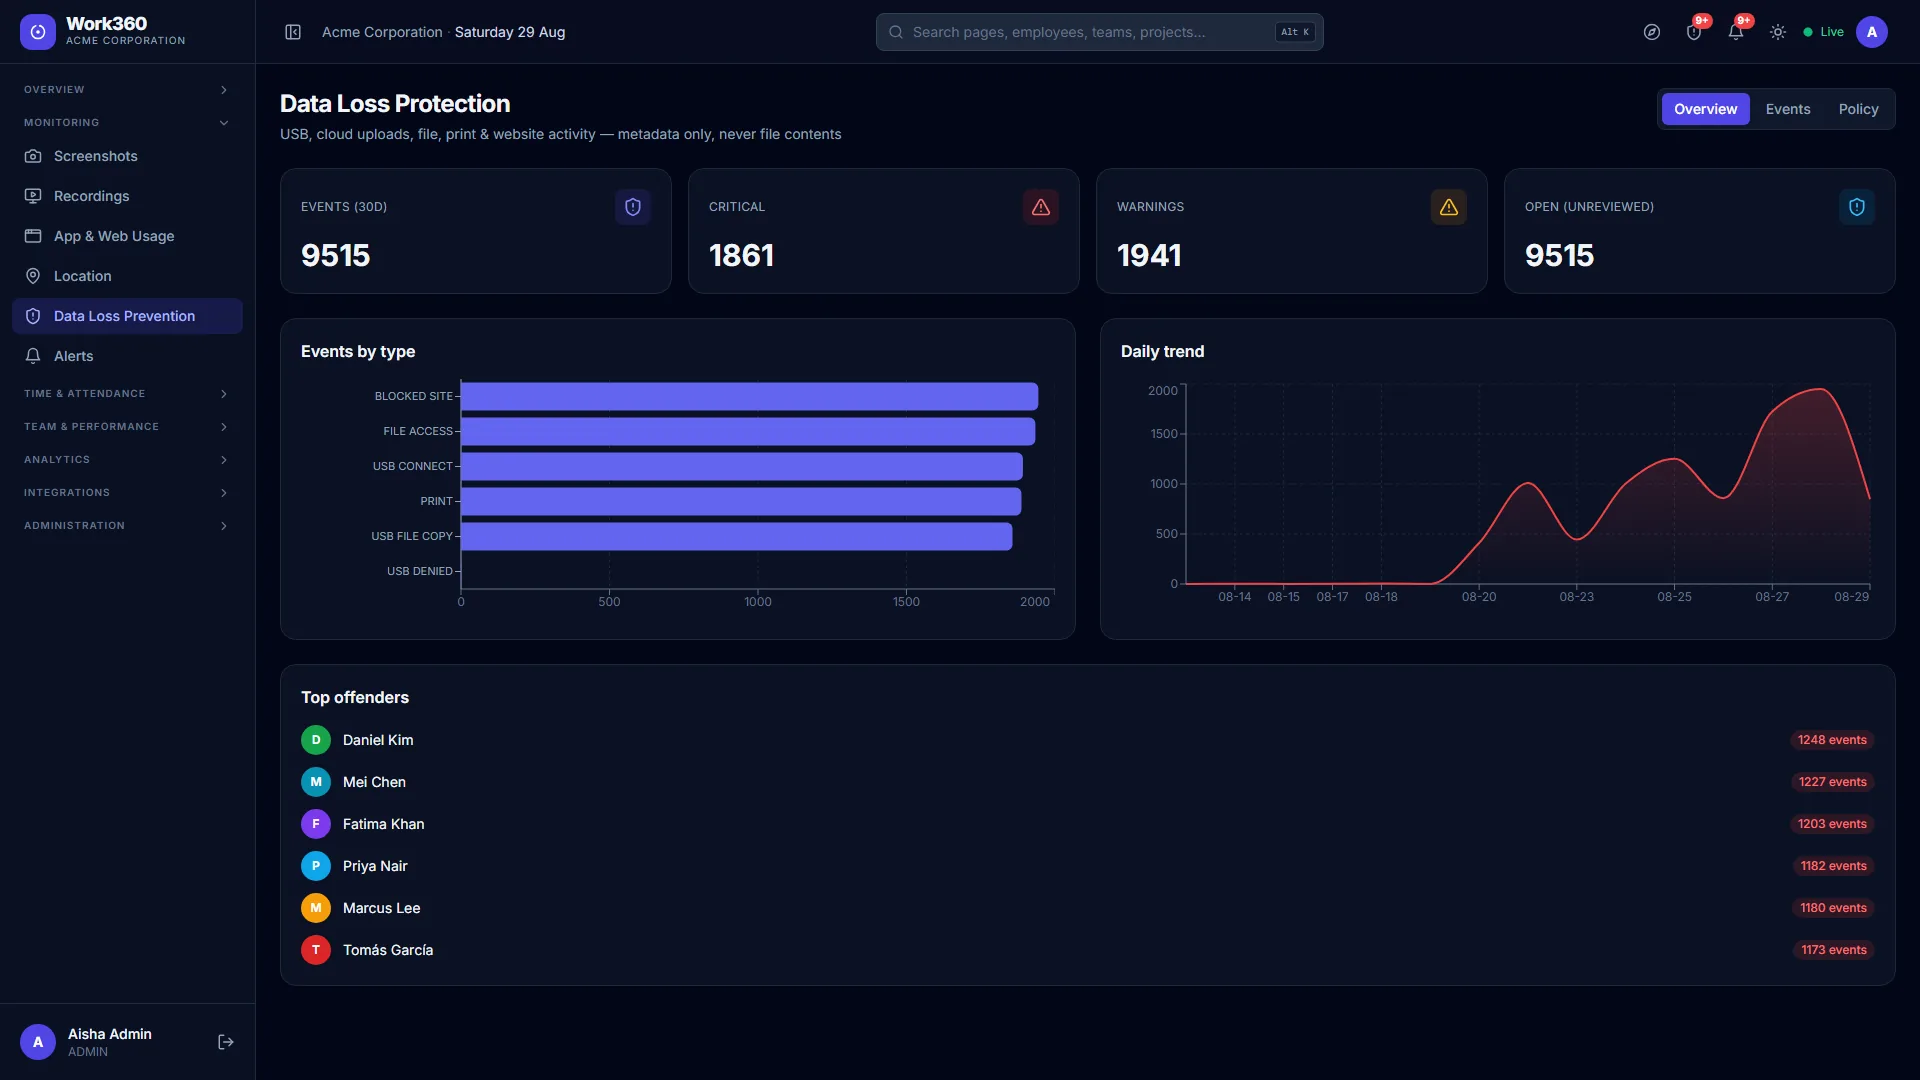Viewport: 1920px width, 1080px height.
Task: Toggle the light/dark theme sun icon
Action: [1778, 32]
